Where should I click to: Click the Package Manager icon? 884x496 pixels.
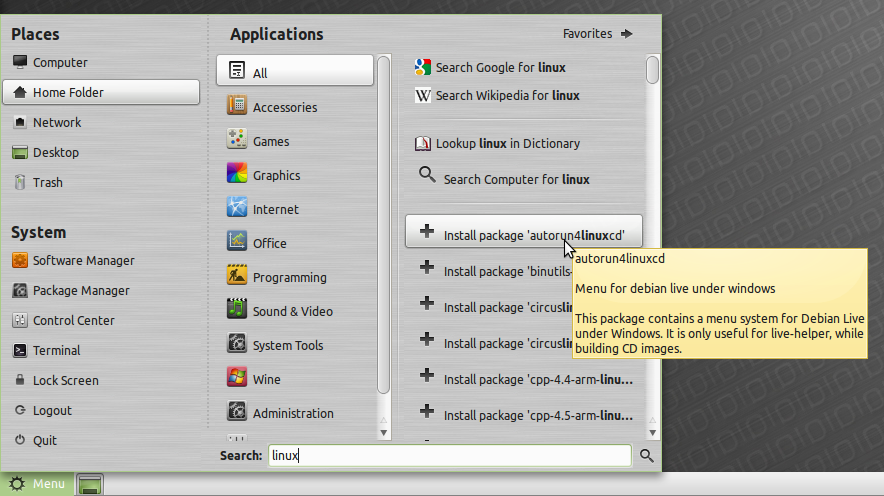click(x=20, y=290)
